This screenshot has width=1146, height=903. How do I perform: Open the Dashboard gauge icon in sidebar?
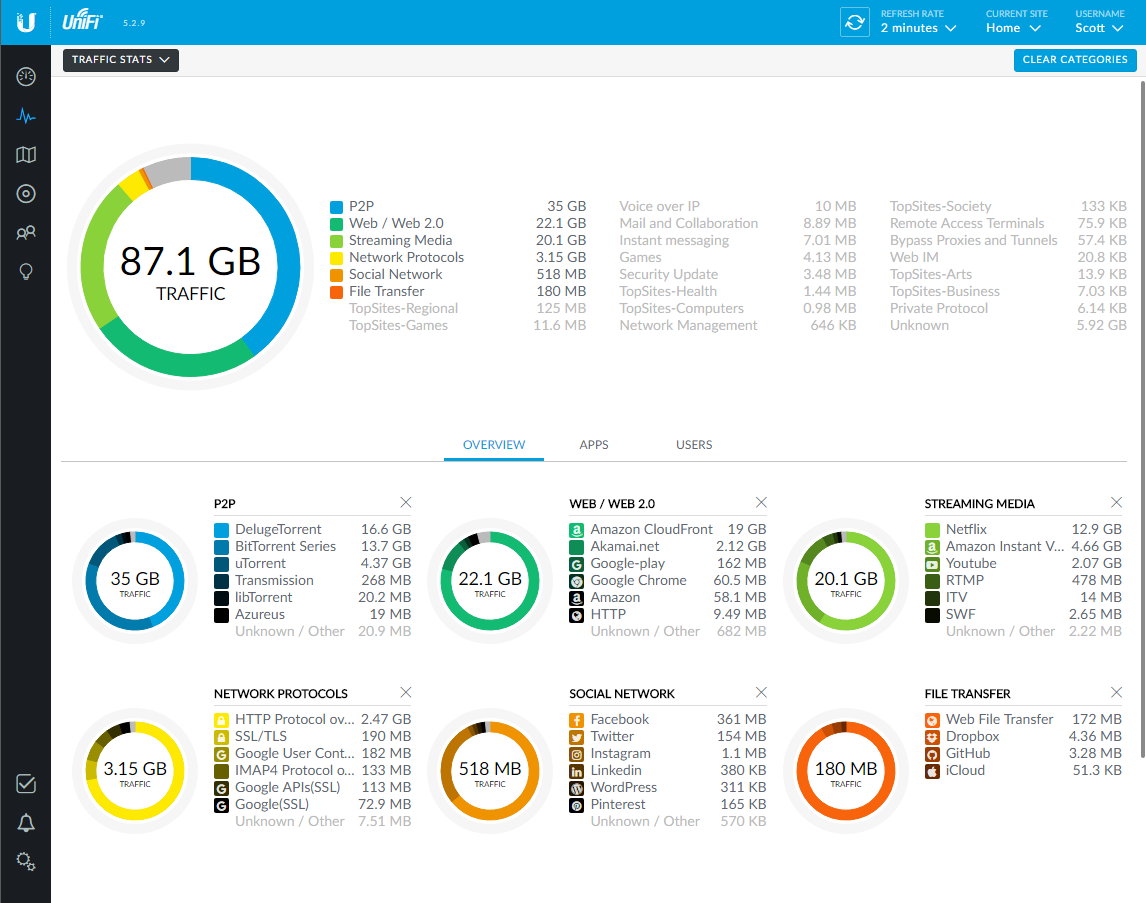26,77
